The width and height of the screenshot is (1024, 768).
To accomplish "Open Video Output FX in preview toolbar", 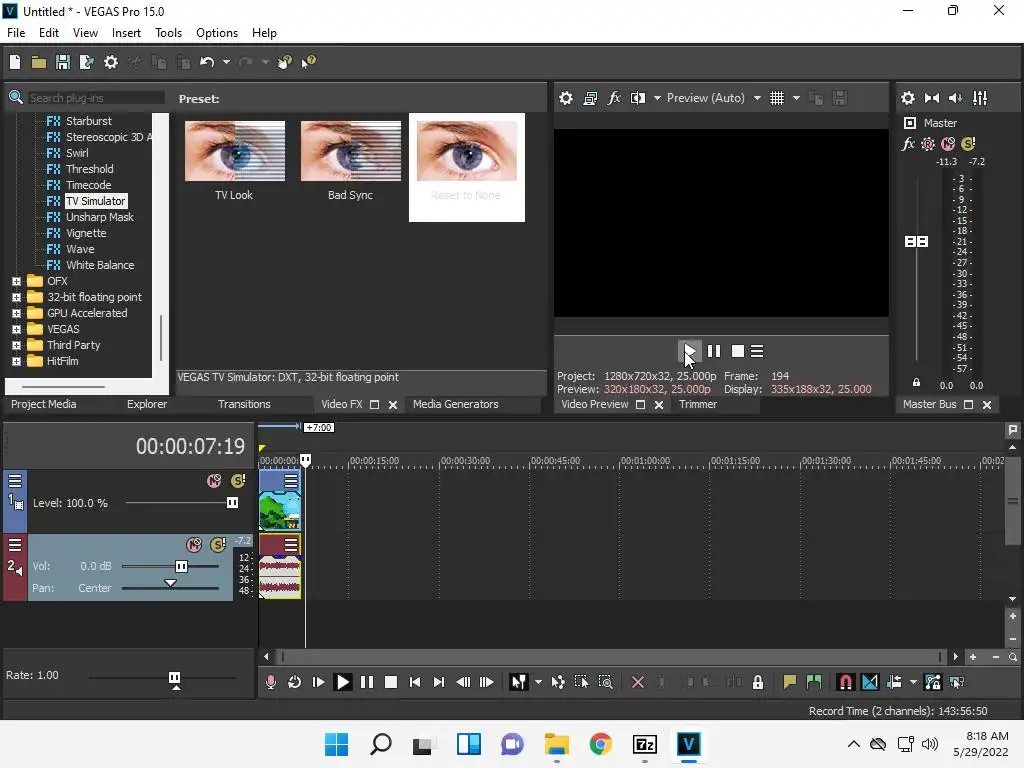I will click(x=614, y=98).
